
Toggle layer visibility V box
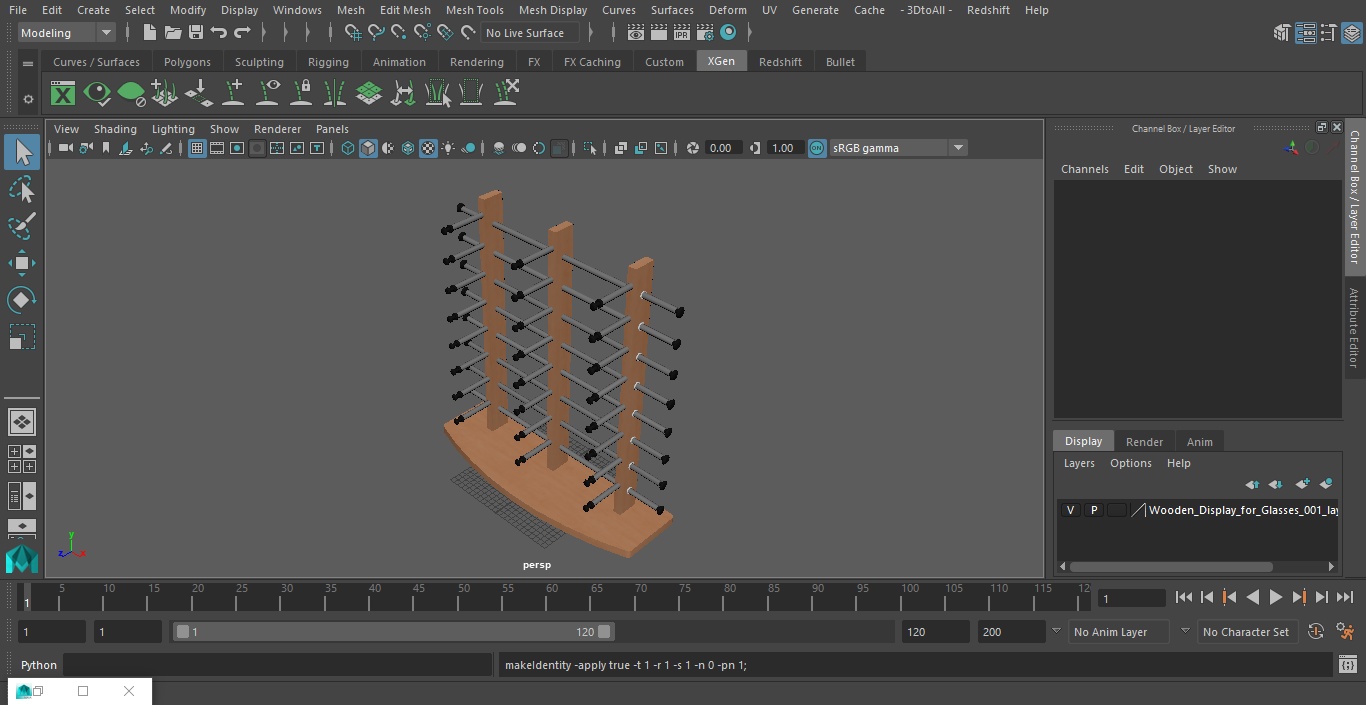1070,510
